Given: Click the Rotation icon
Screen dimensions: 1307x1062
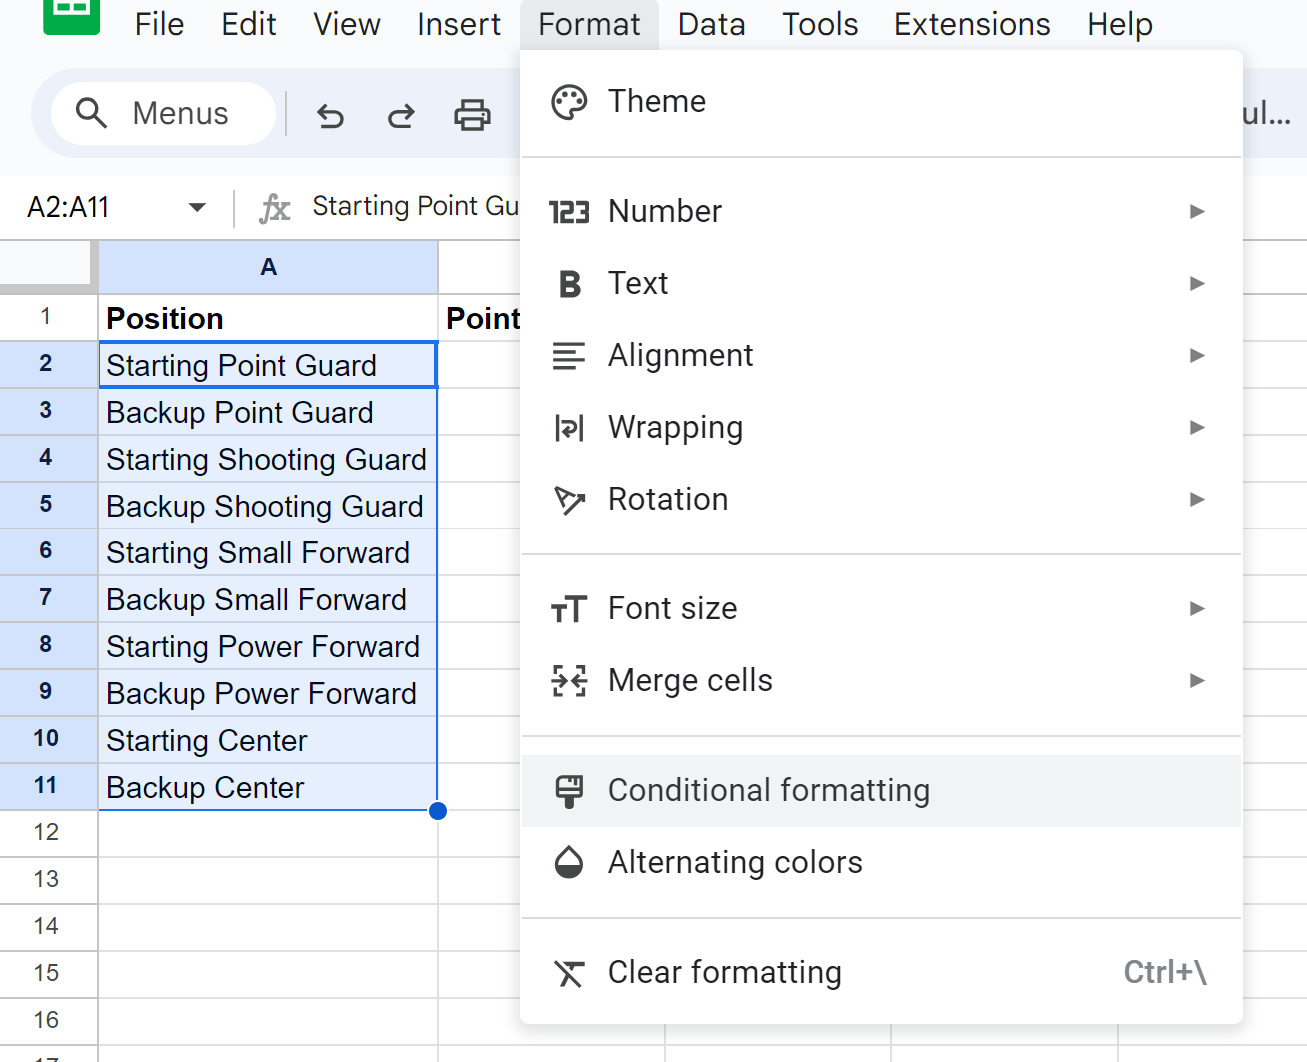Looking at the screenshot, I should click(569, 500).
